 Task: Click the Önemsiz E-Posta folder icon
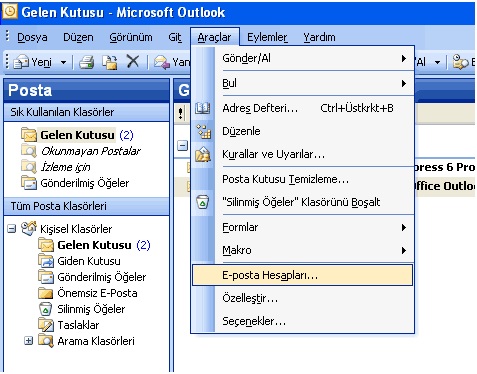tap(46, 293)
